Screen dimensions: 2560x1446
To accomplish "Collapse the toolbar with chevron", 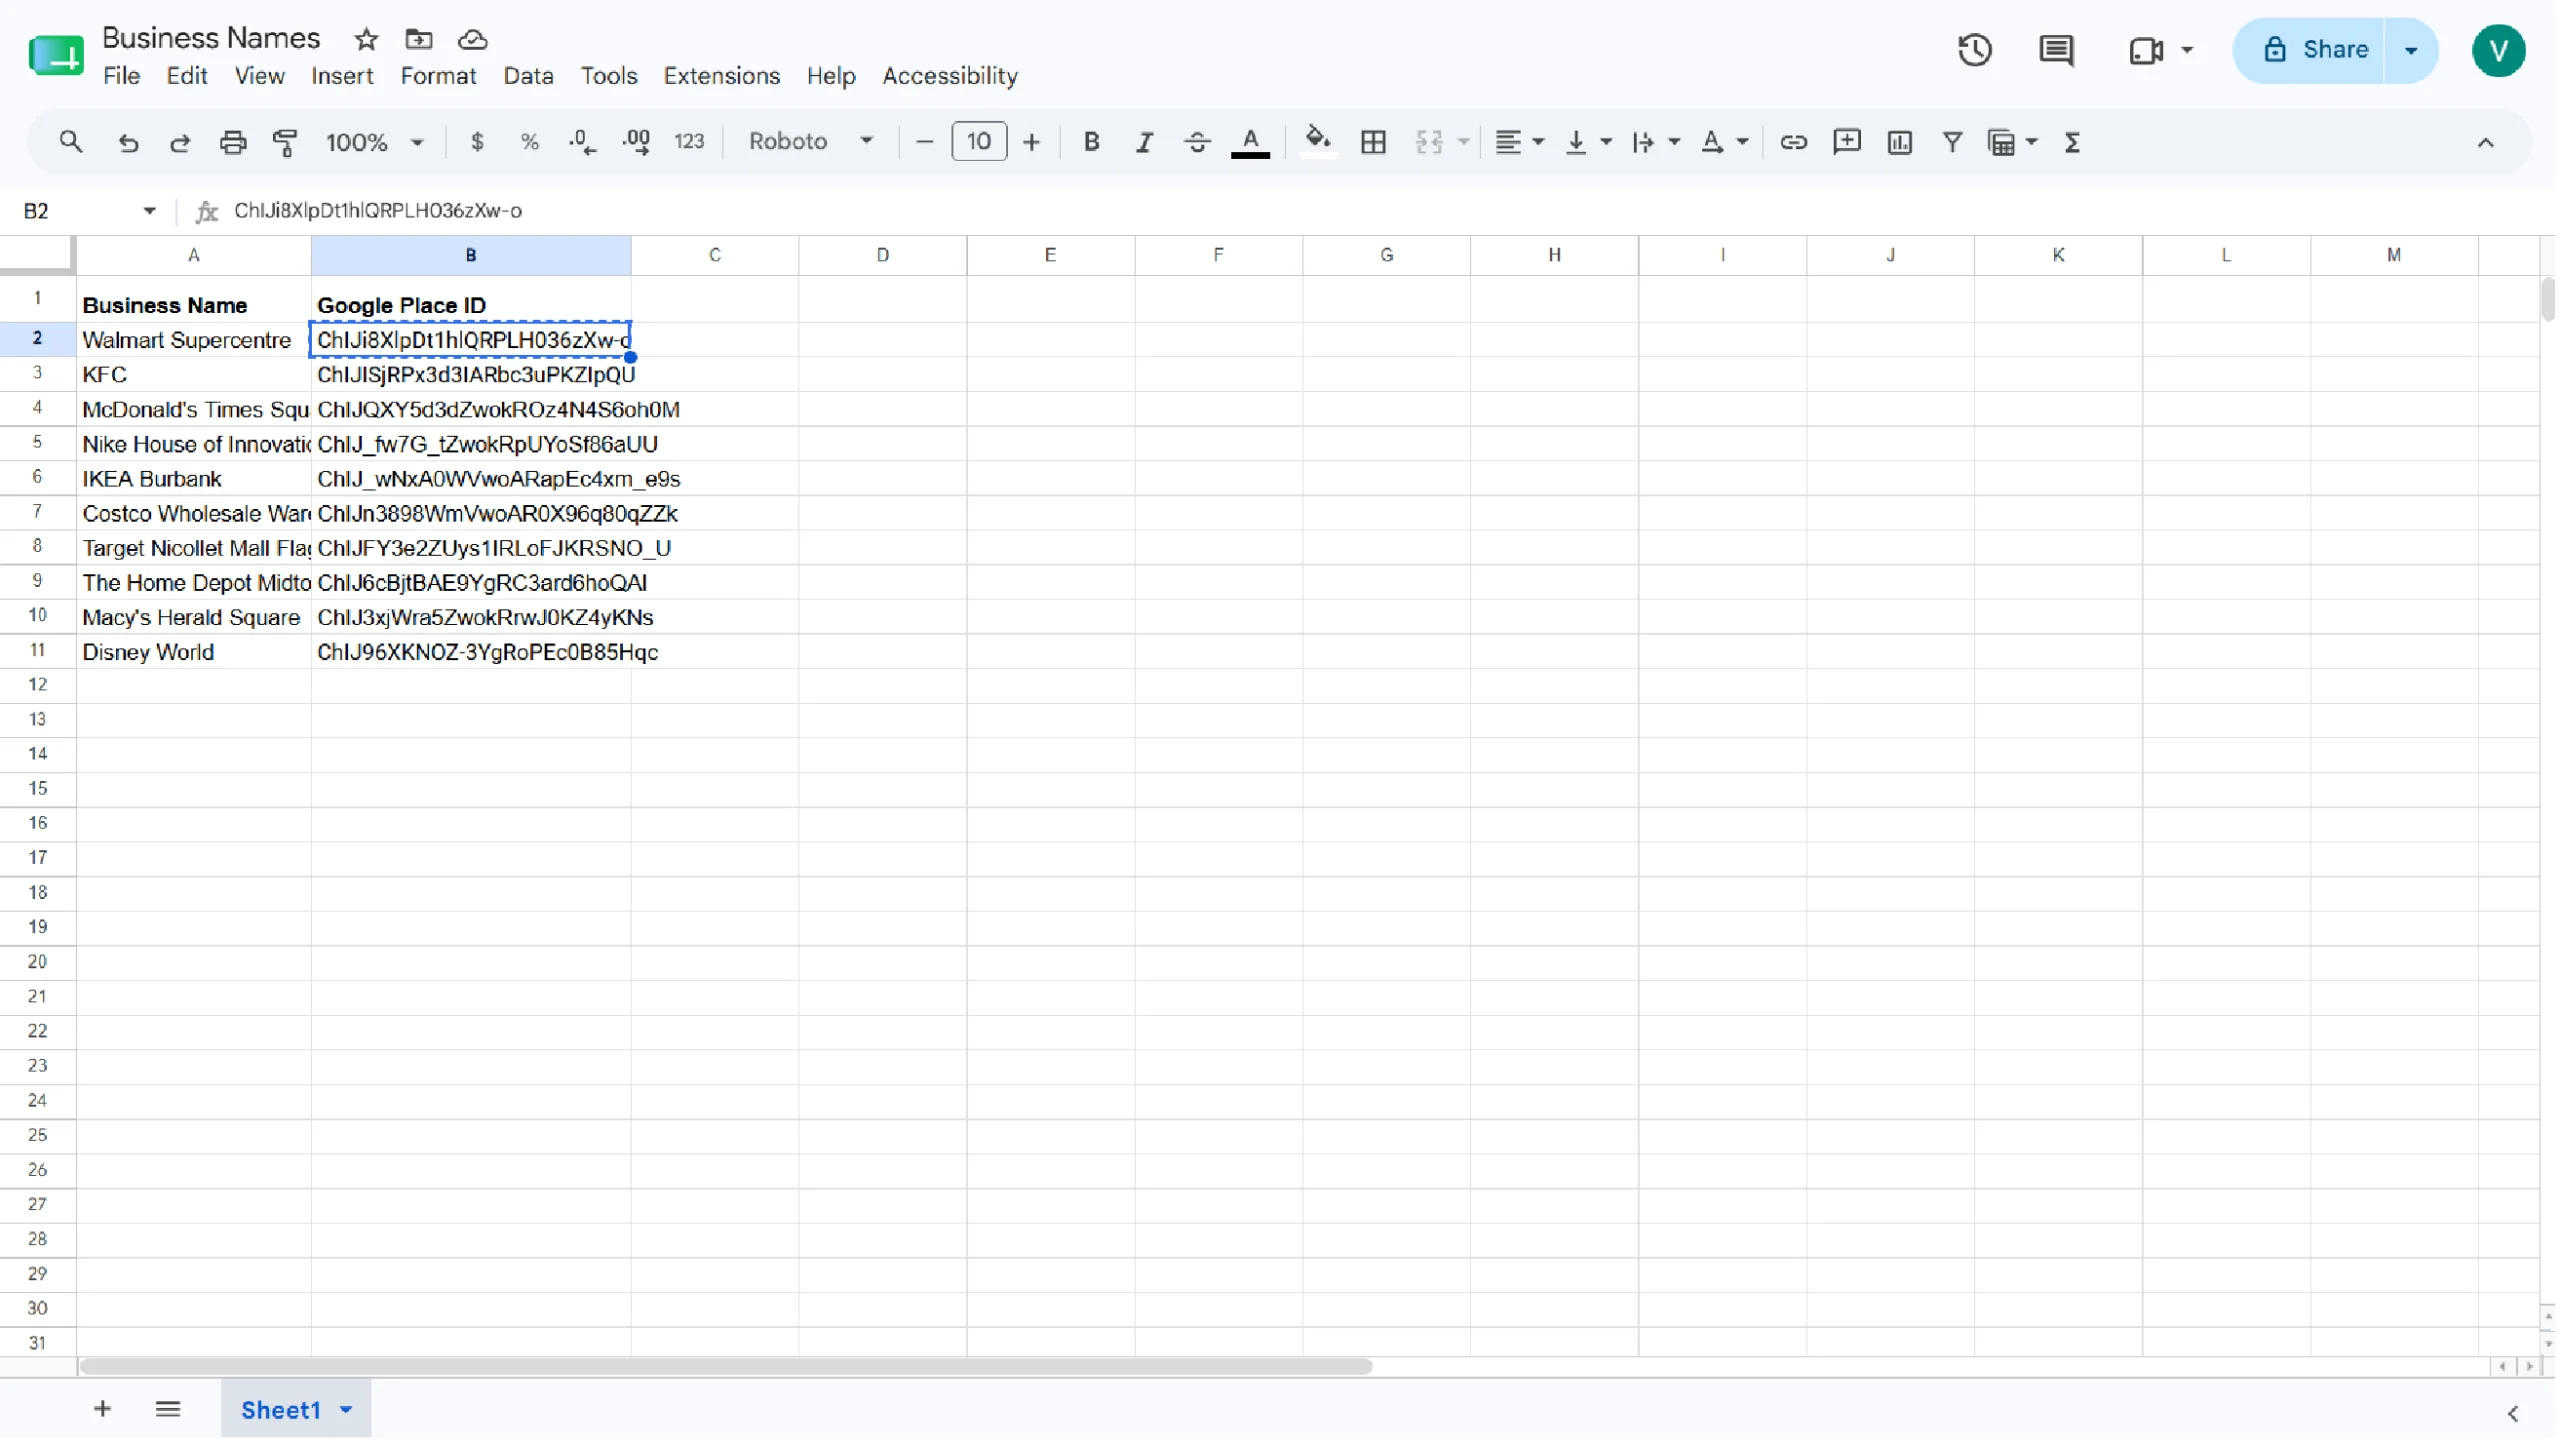I will 2485,142.
